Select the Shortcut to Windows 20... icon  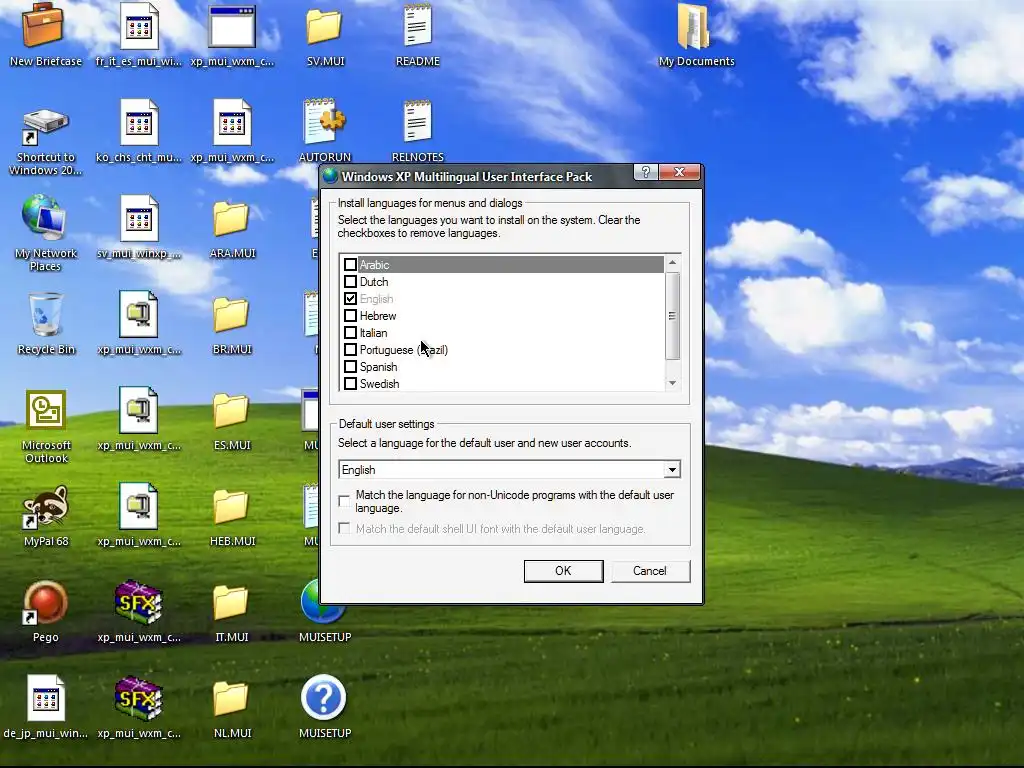(44, 125)
